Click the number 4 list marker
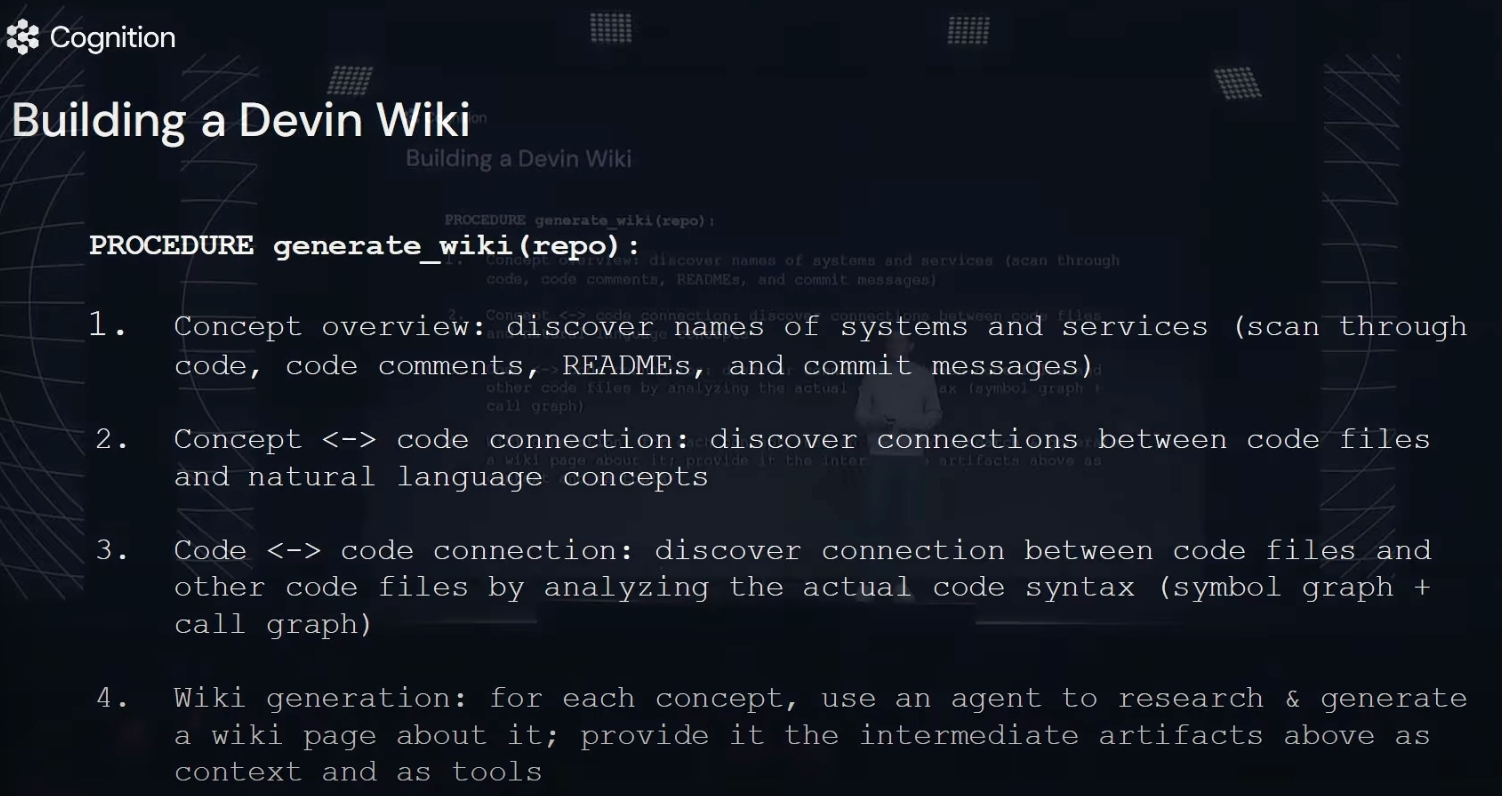The image size is (1502, 796). coord(112,697)
